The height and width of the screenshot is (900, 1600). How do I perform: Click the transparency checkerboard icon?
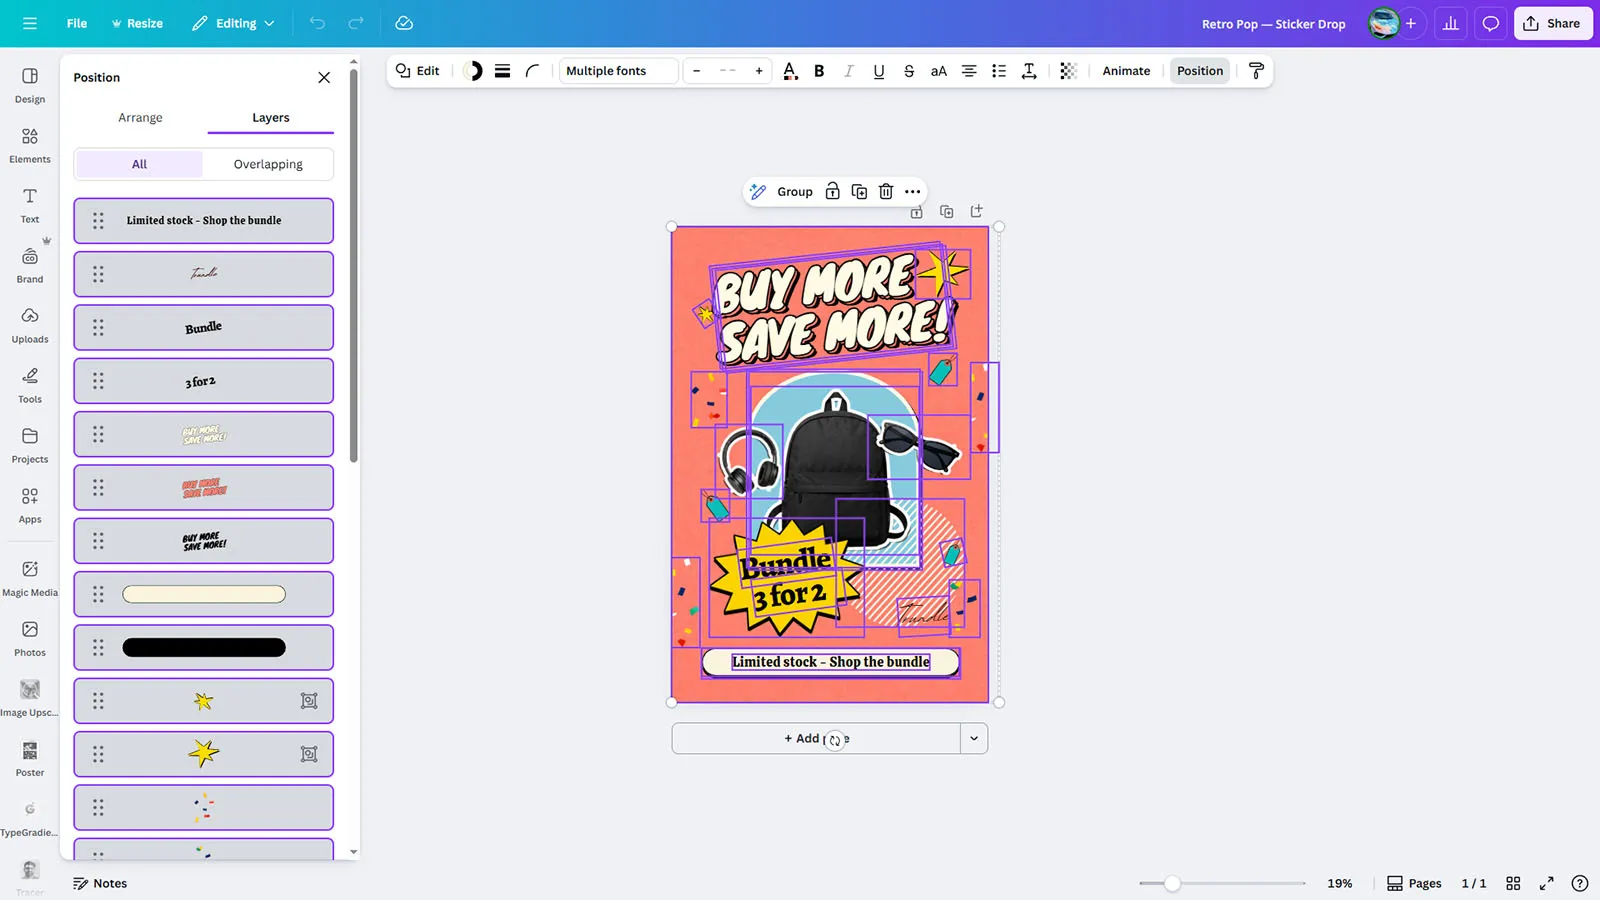pos(1068,71)
